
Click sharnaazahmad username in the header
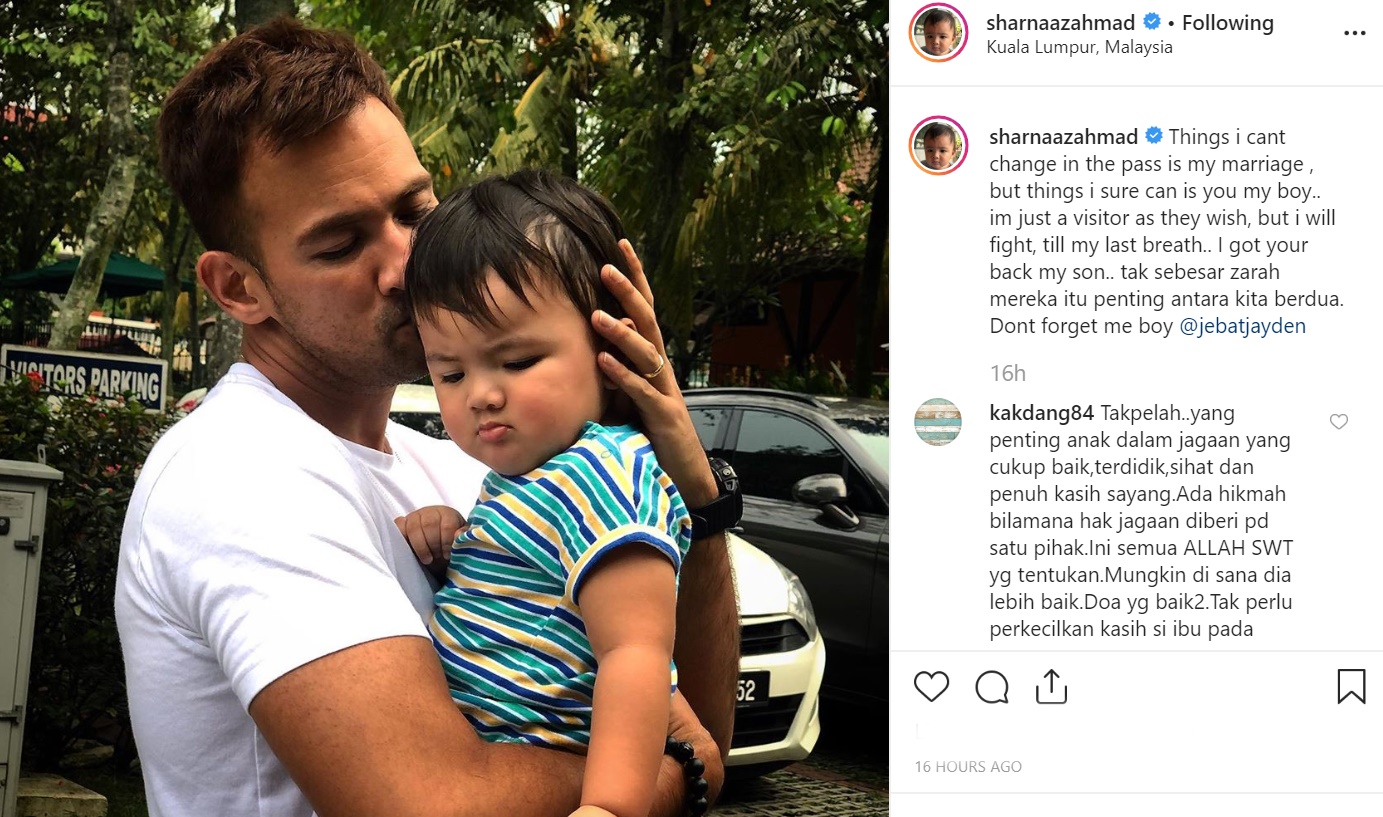(x=1062, y=22)
